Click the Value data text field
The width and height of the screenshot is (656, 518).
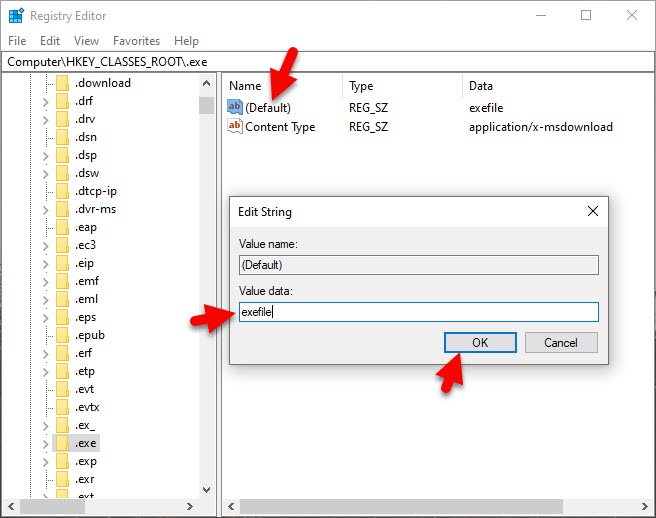point(418,312)
